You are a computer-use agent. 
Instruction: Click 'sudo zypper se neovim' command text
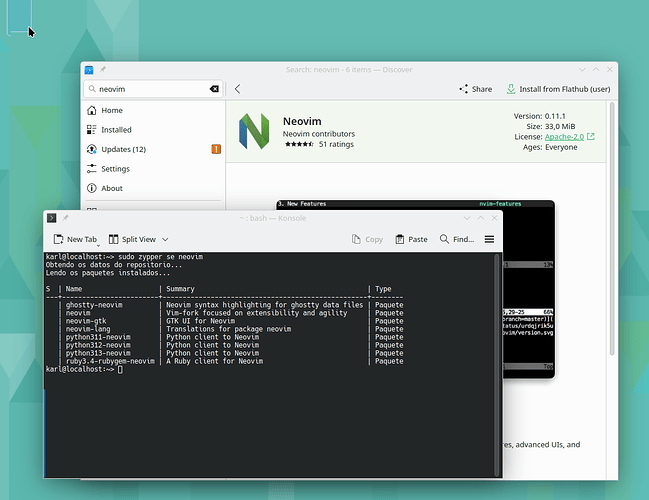point(161,257)
